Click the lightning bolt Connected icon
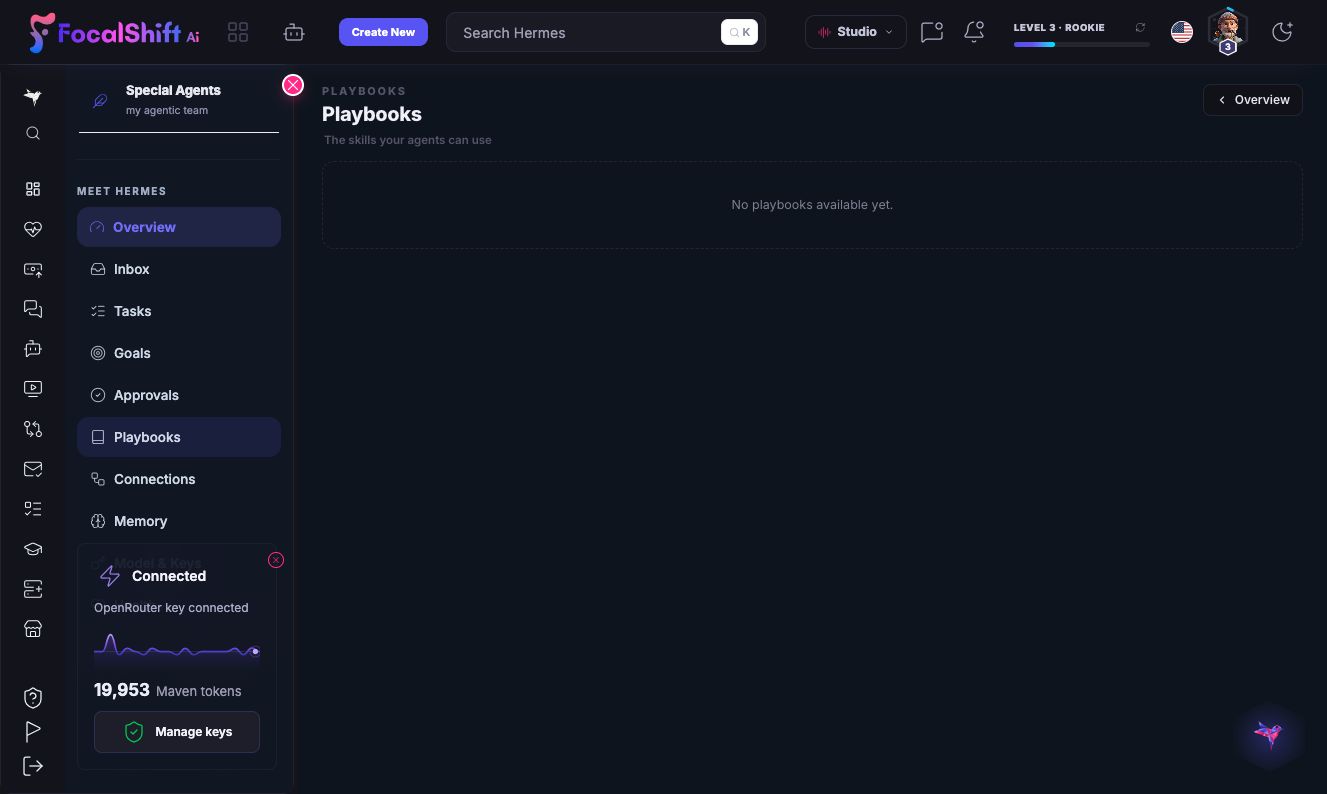This screenshot has height=794, width=1327. tap(110, 576)
